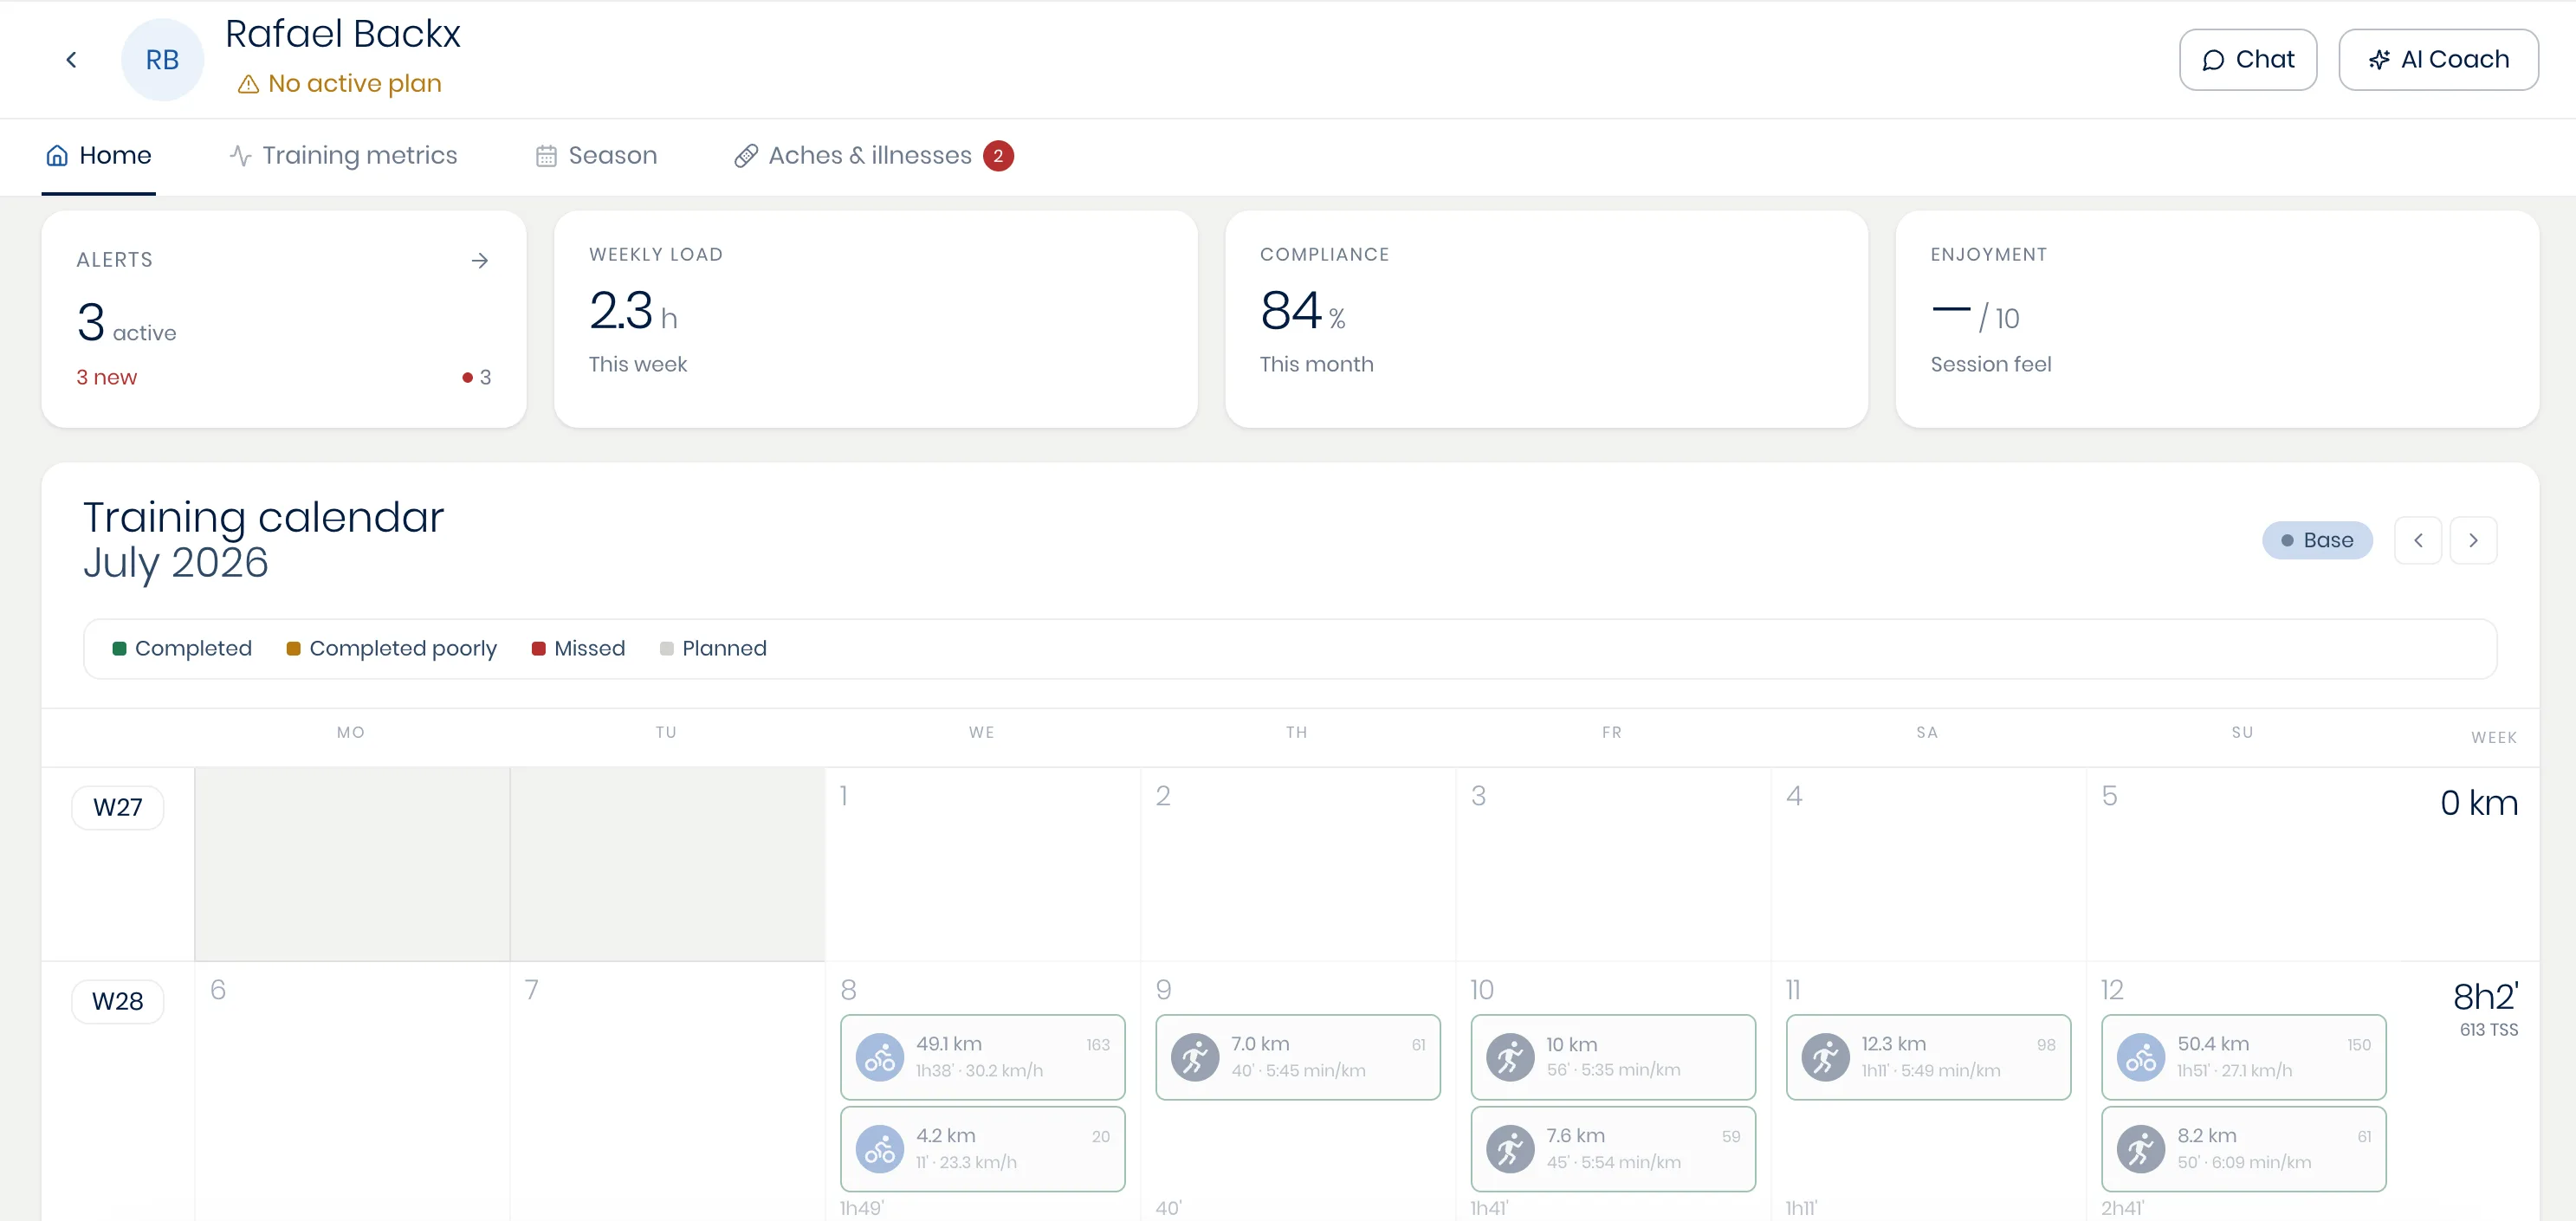This screenshot has width=2576, height=1221.
Task: Click the Training metrics pulse icon
Action: coord(240,156)
